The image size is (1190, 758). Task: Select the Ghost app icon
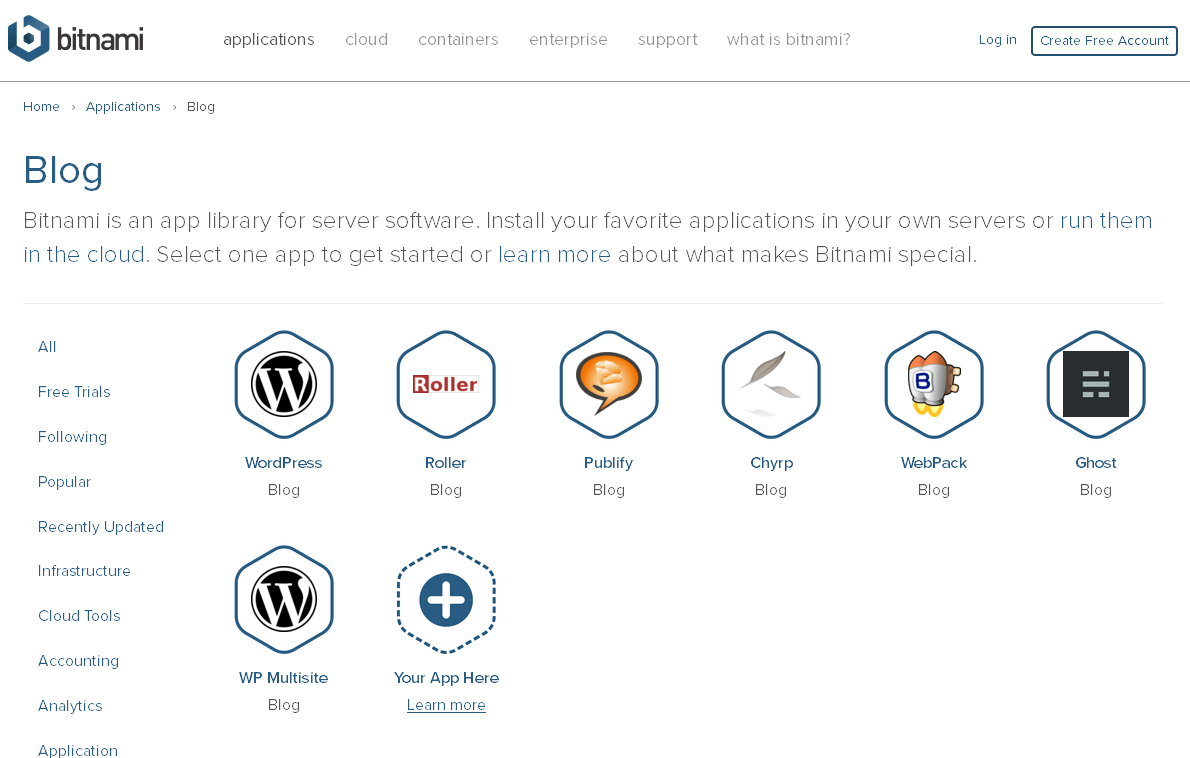tap(1096, 384)
